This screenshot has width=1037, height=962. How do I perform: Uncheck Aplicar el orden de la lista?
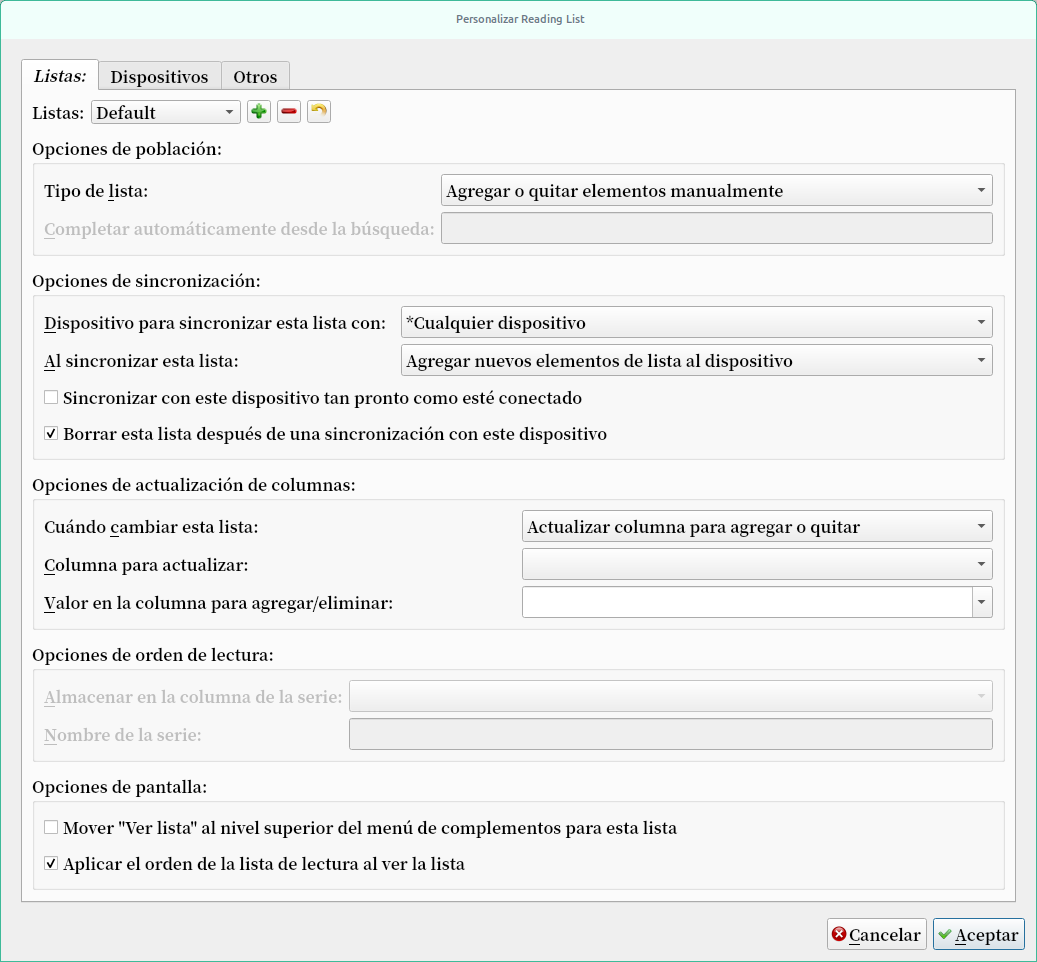tap(51, 863)
